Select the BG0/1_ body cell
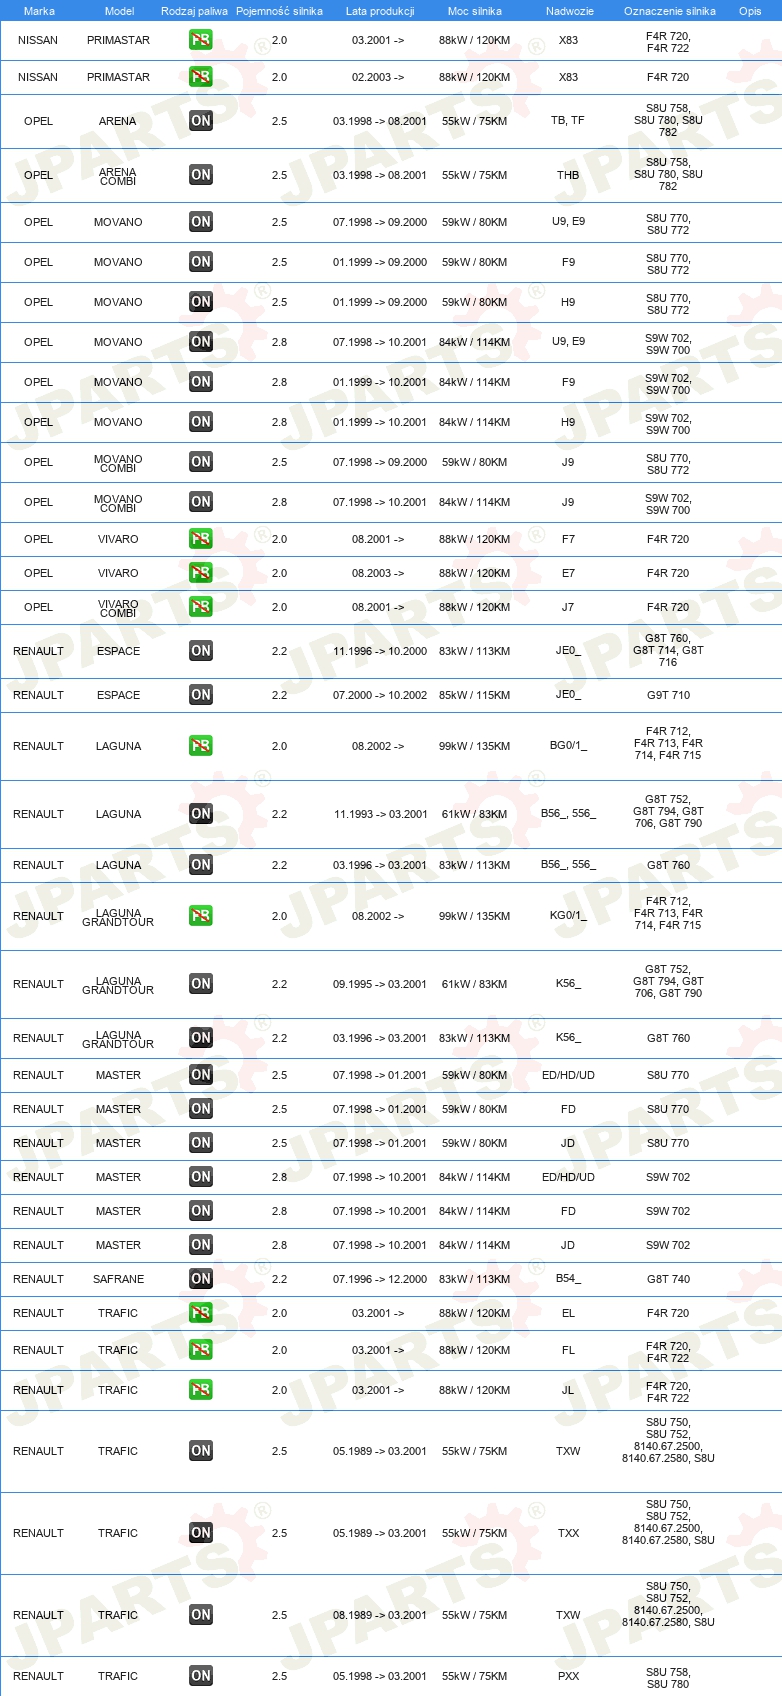The image size is (782, 1696). pyautogui.click(x=568, y=746)
